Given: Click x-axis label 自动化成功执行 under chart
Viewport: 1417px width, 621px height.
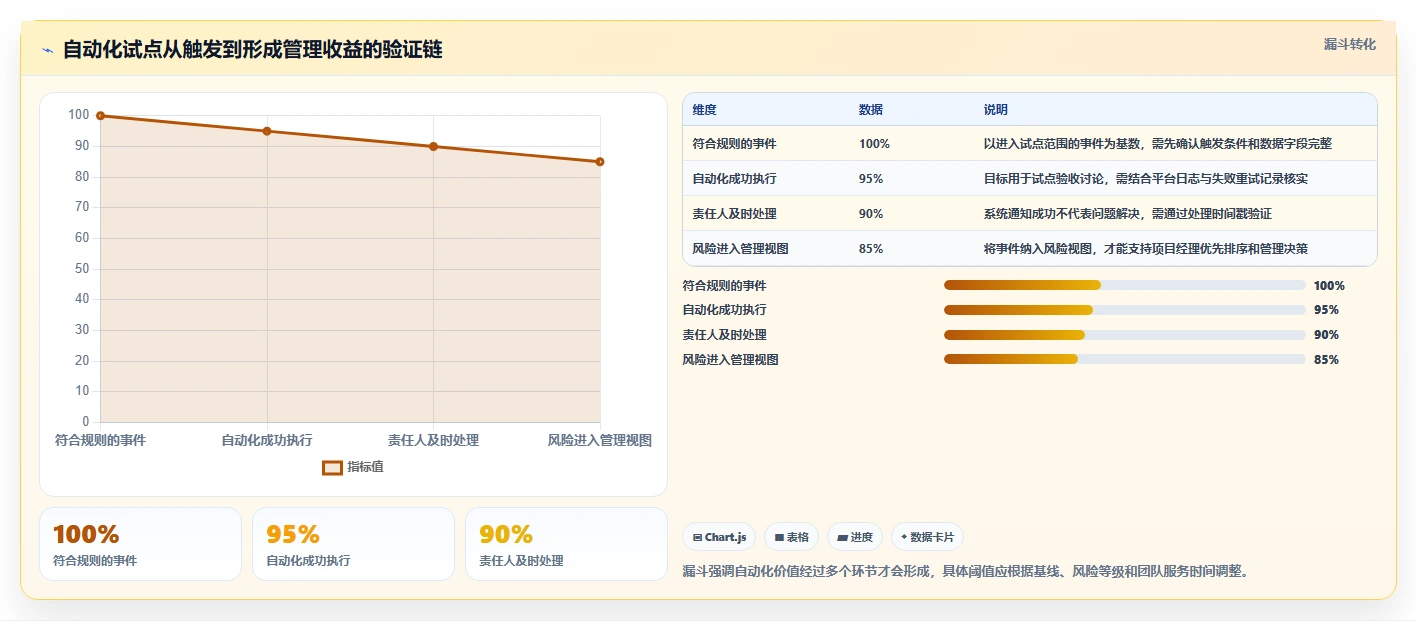Looking at the screenshot, I should (x=267, y=440).
